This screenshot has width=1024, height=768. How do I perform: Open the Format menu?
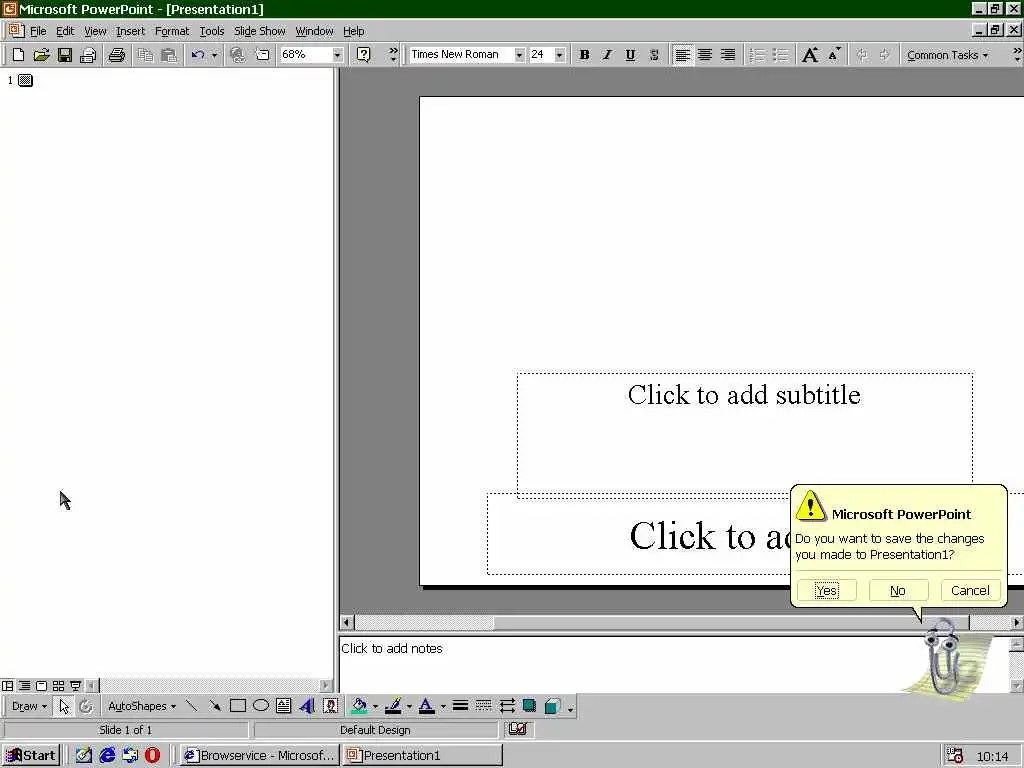(x=172, y=31)
